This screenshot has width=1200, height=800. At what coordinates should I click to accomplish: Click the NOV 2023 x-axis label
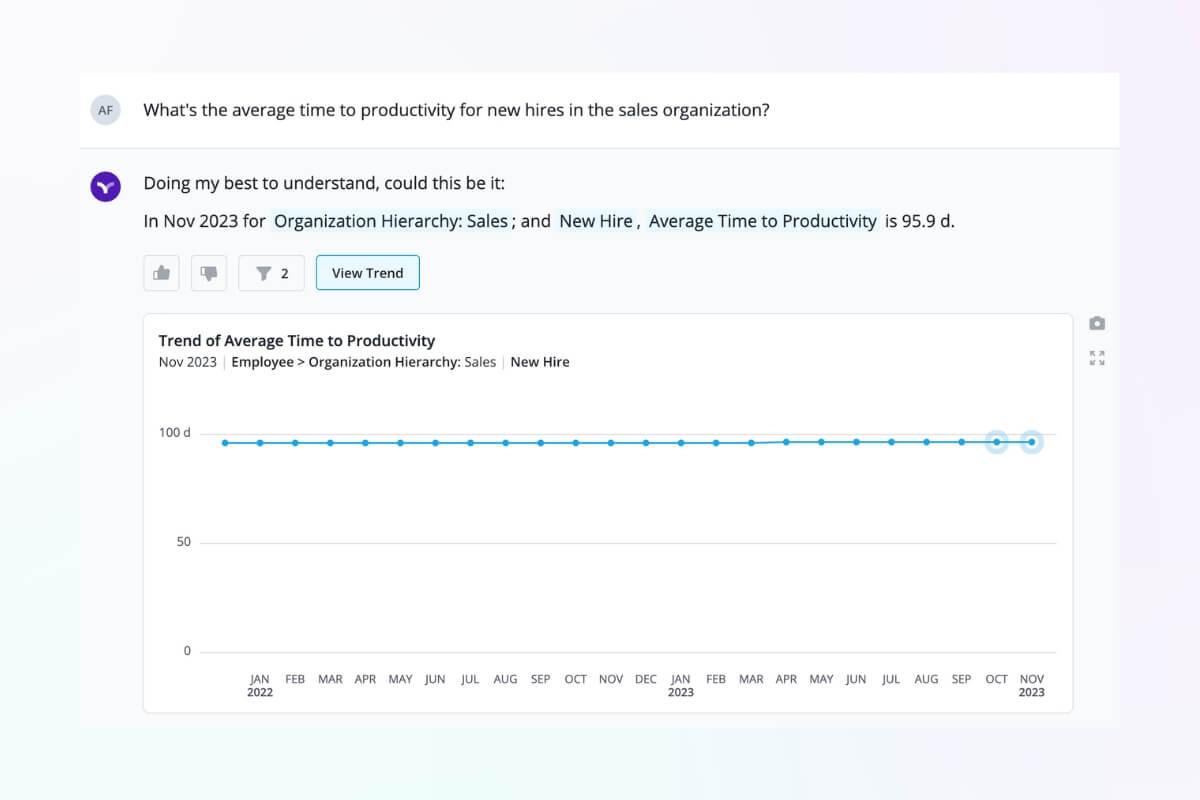(1032, 685)
